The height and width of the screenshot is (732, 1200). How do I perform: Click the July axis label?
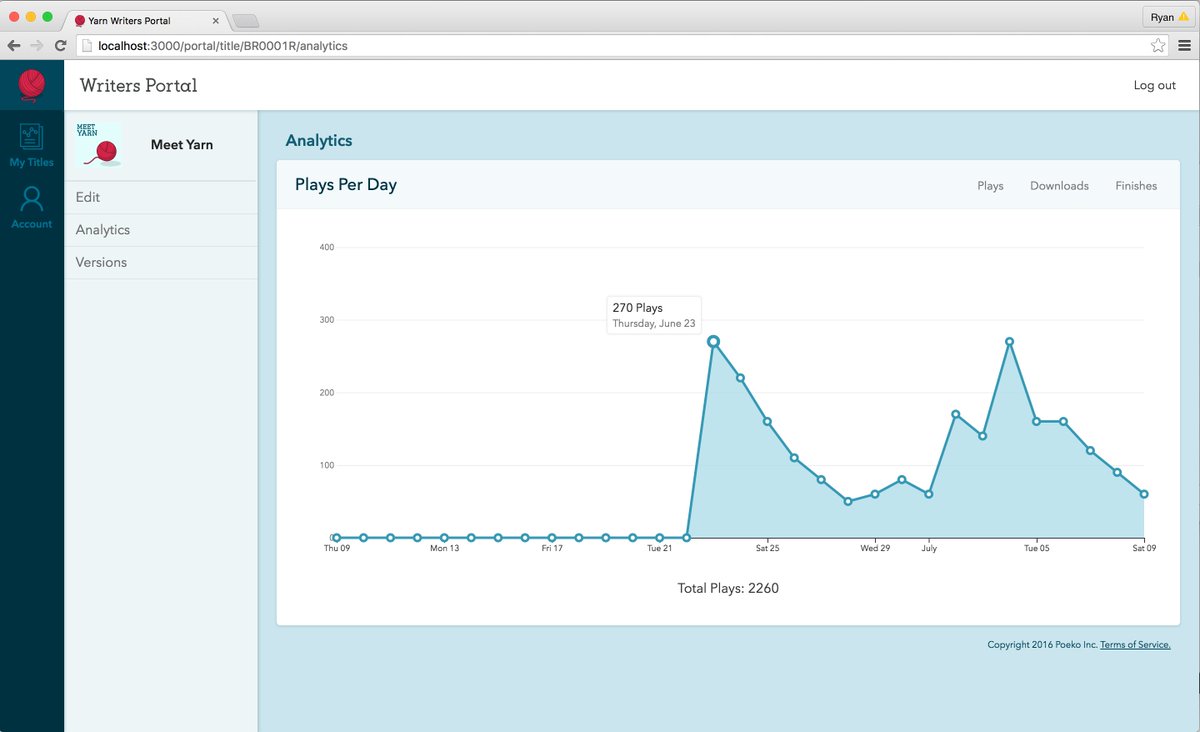pyautogui.click(x=929, y=548)
